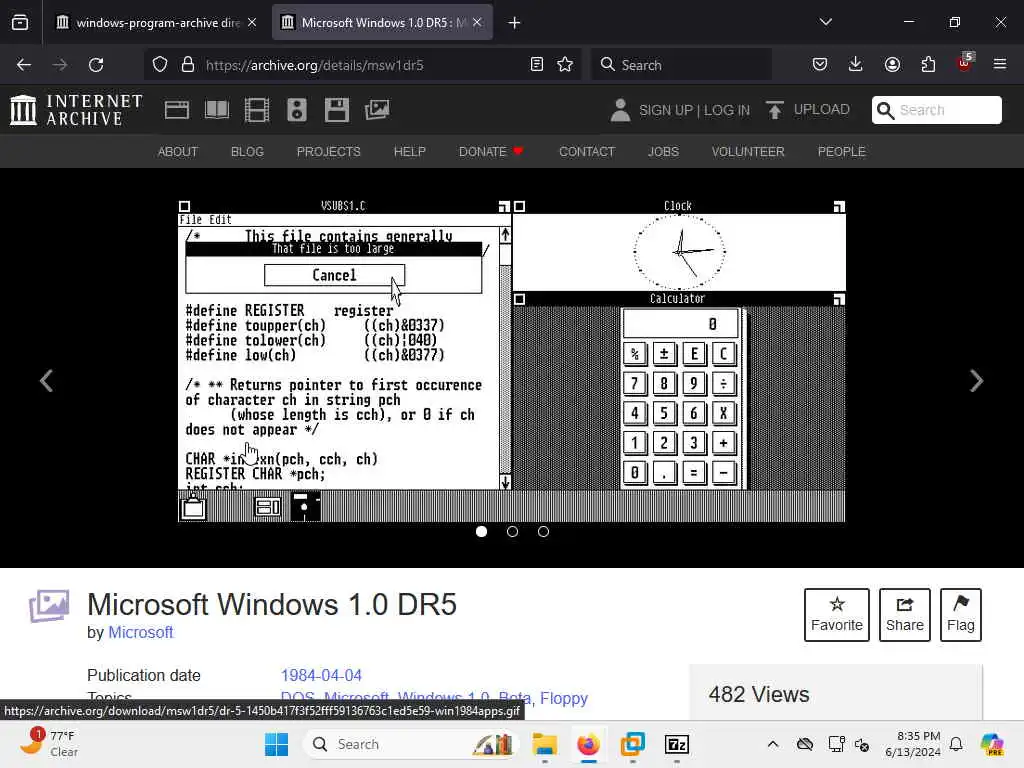This screenshot has height=768, width=1024.
Task: Open the Images icon in the Archive bar
Action: click(x=377, y=110)
